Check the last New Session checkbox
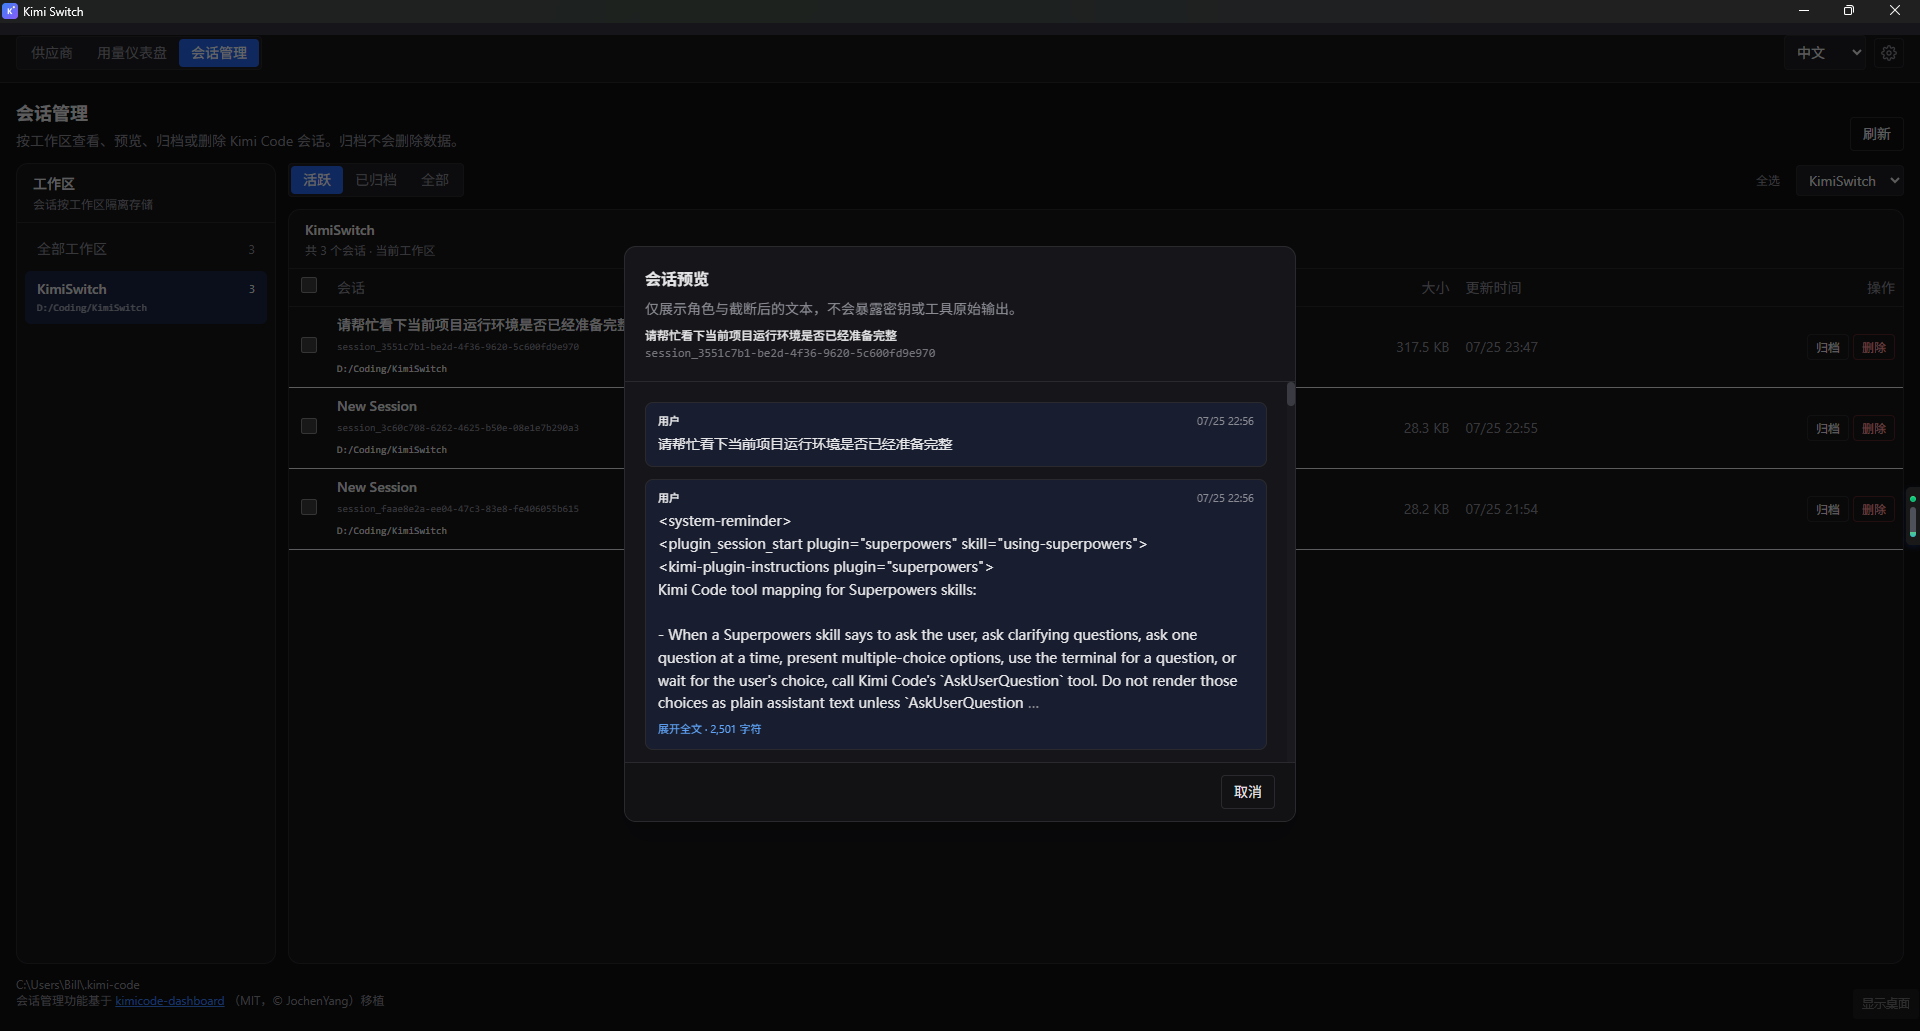Viewport: 1920px width, 1031px height. click(x=309, y=507)
